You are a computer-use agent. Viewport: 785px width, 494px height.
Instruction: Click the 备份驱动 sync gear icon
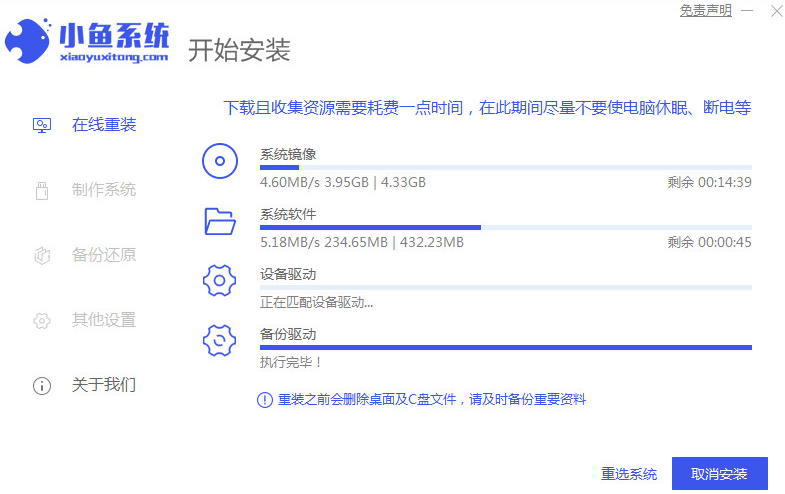pos(219,340)
